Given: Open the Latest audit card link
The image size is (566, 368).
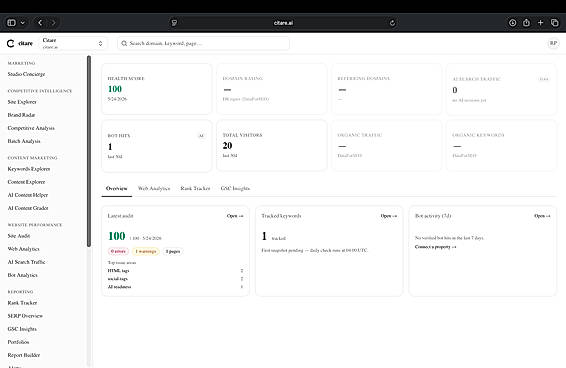Looking at the screenshot, I should 235,216.
